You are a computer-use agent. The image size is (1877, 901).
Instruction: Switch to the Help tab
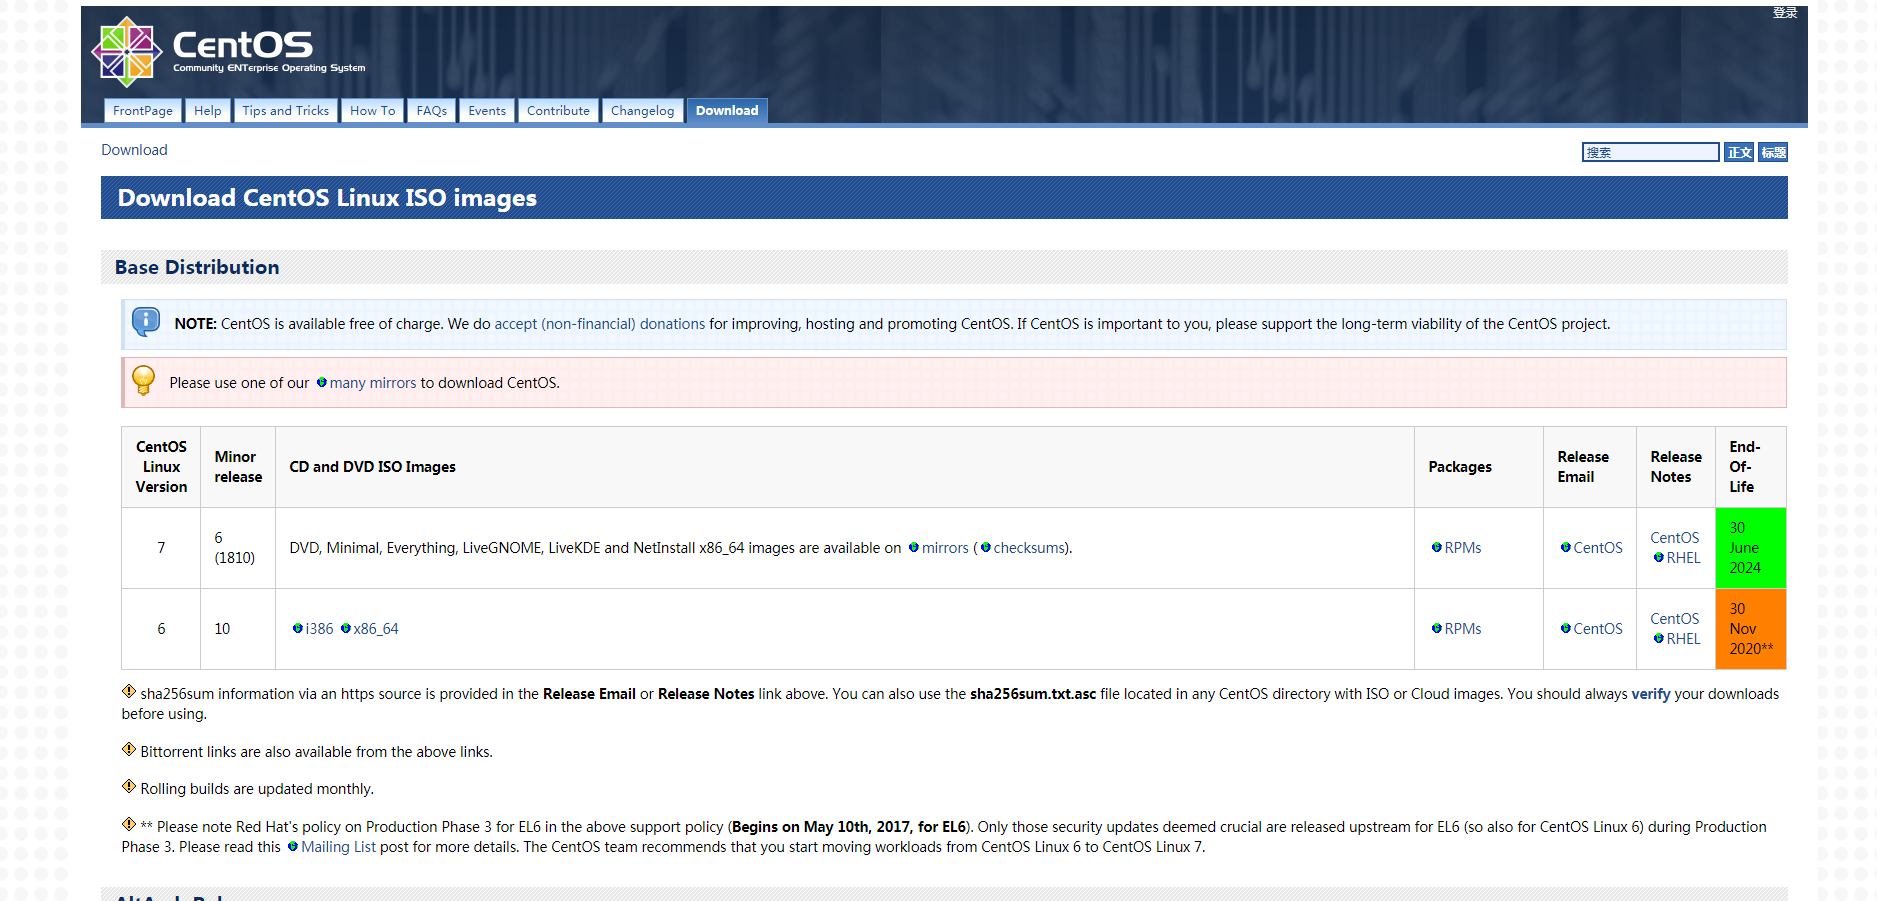pyautogui.click(x=208, y=111)
